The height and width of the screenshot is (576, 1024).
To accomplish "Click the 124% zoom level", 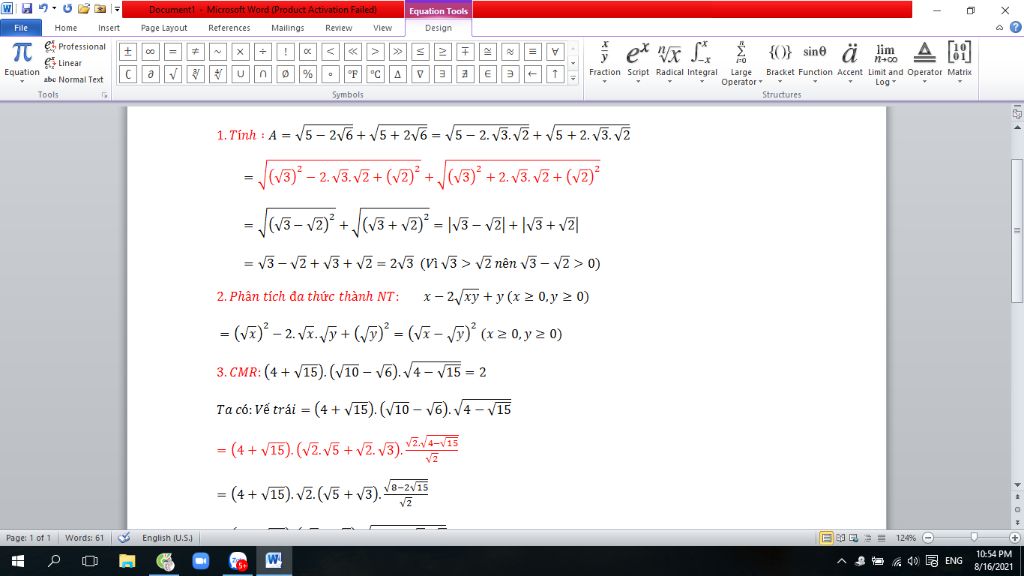I will [x=906, y=538].
